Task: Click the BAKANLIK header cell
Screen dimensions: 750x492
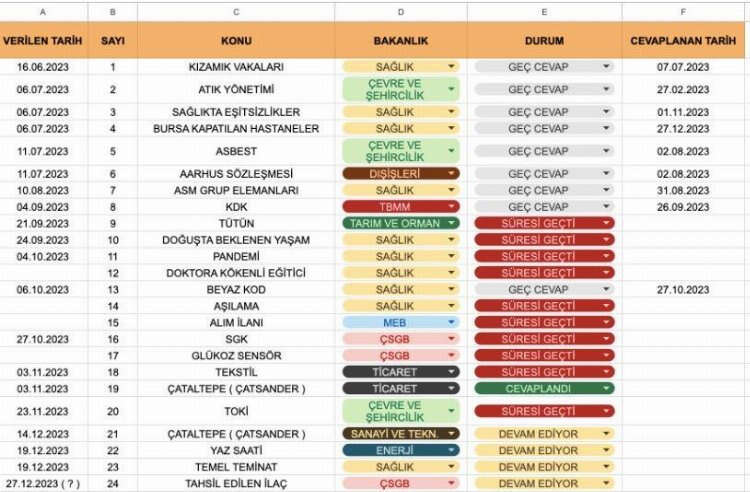Action: 400,41
